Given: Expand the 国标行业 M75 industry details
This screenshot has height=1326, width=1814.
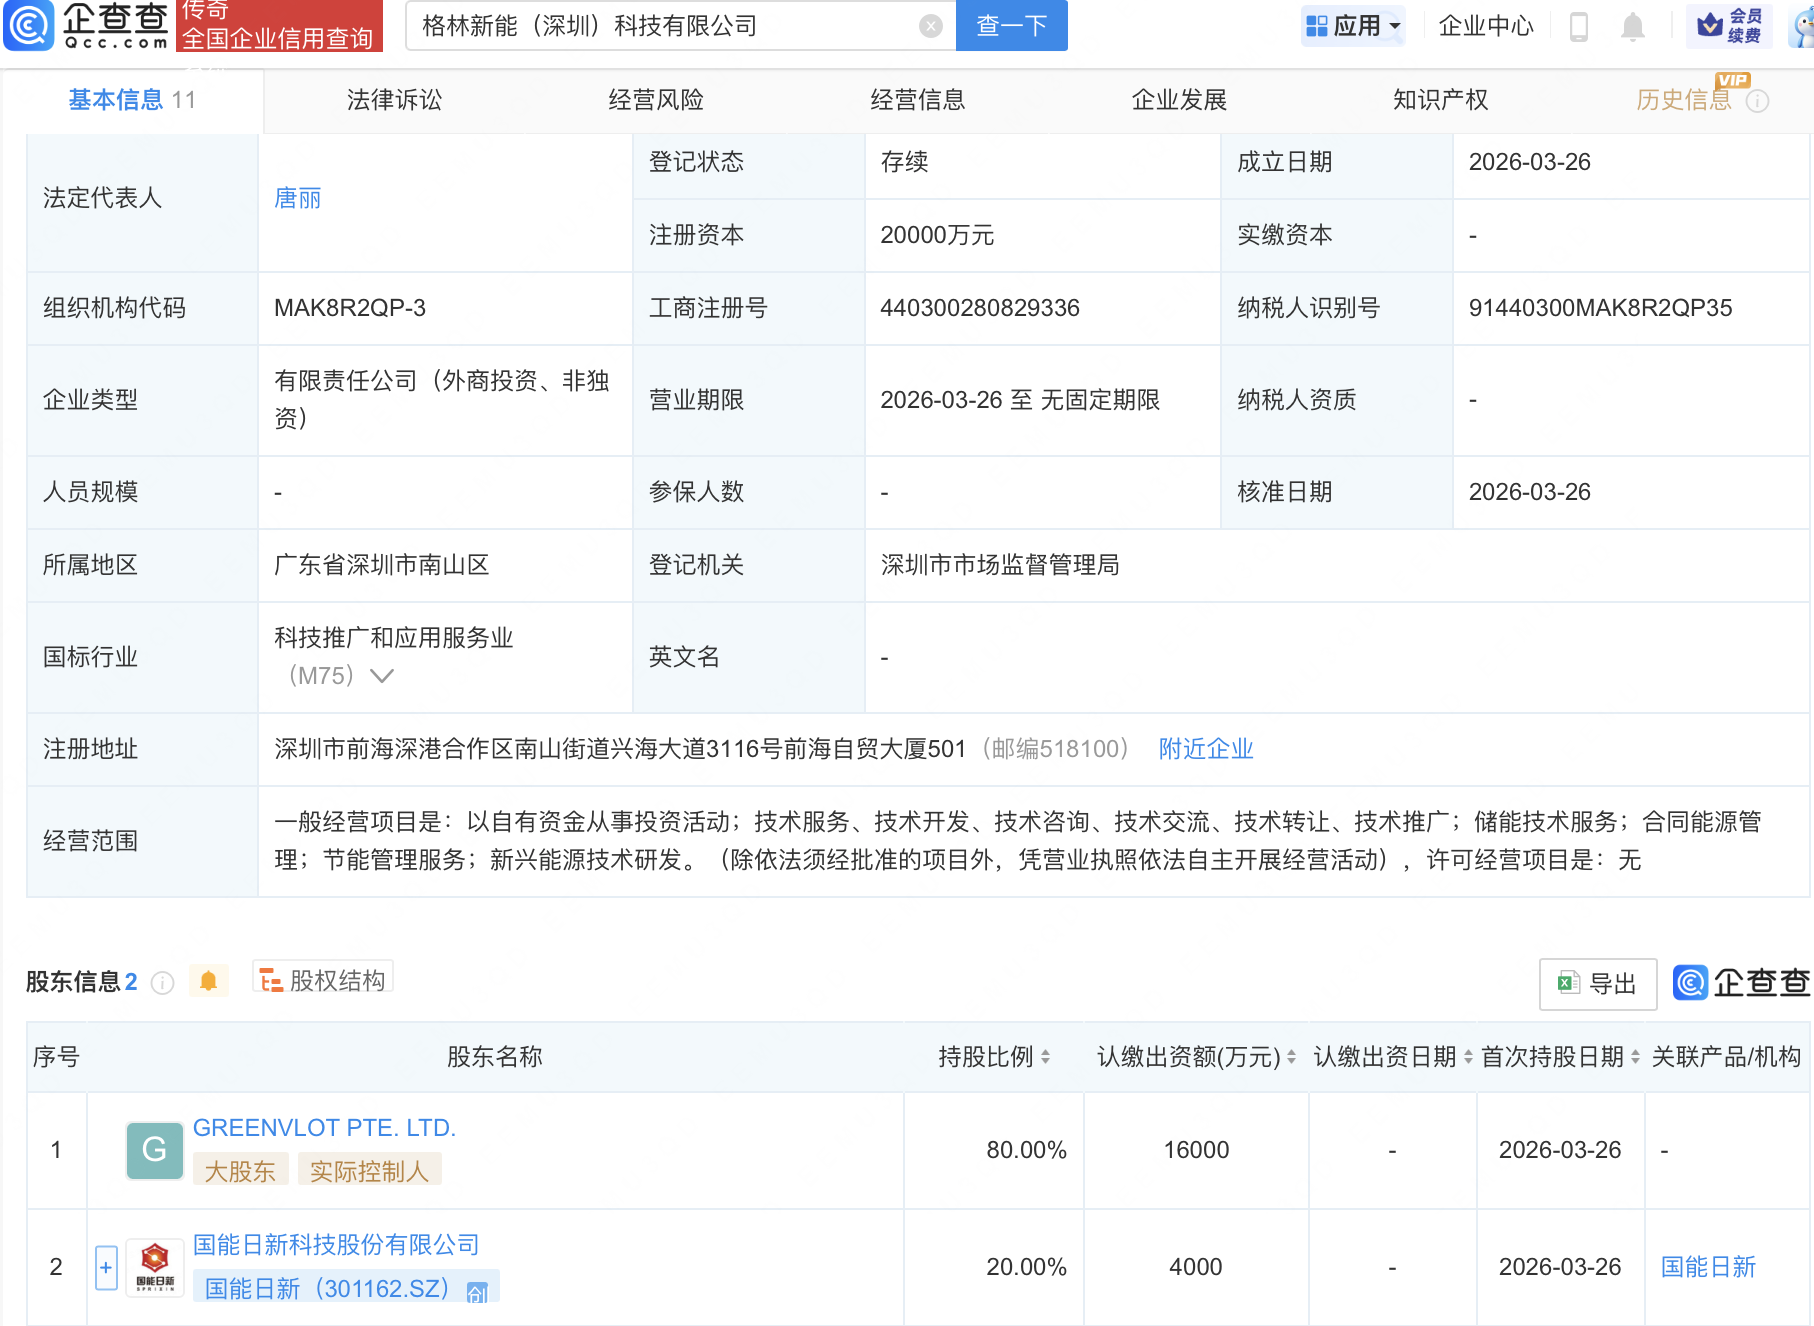Looking at the screenshot, I should 381,676.
